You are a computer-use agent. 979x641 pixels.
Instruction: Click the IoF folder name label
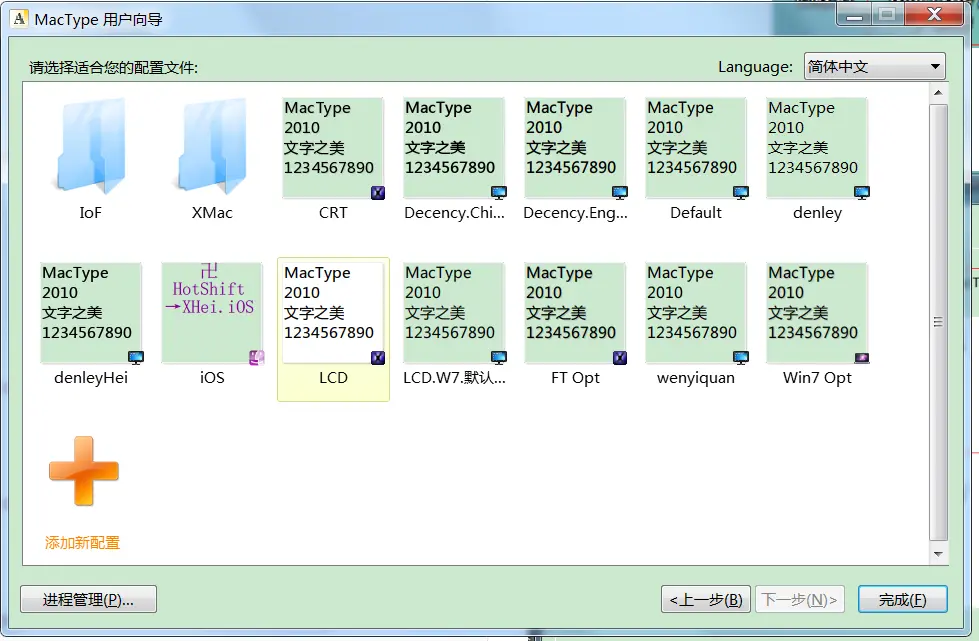(91, 213)
